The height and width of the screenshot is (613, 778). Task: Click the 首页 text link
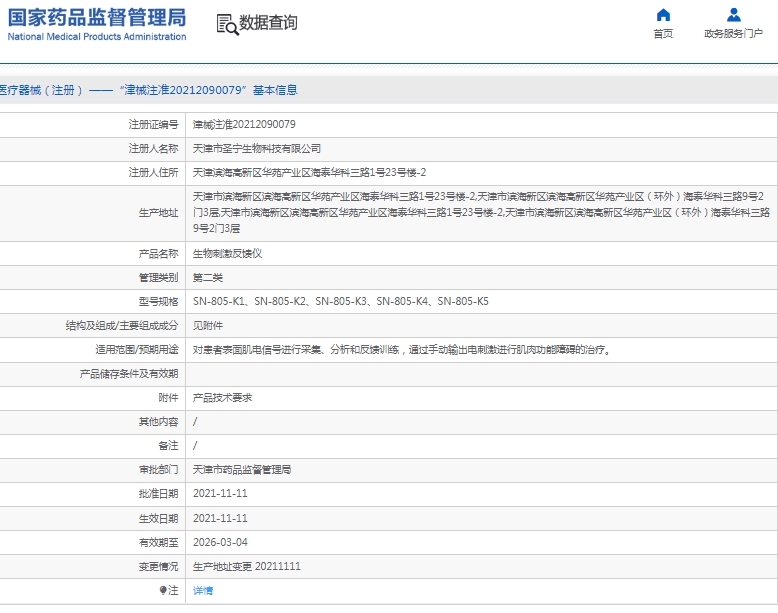point(663,33)
